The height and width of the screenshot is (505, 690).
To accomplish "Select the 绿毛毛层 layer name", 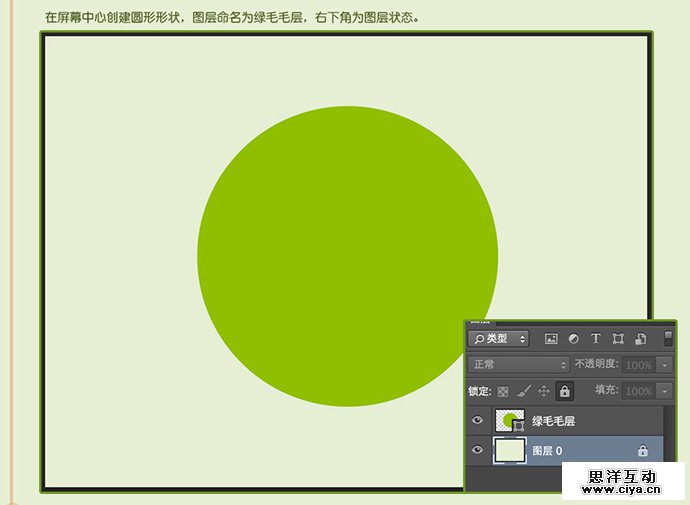I will [553, 421].
